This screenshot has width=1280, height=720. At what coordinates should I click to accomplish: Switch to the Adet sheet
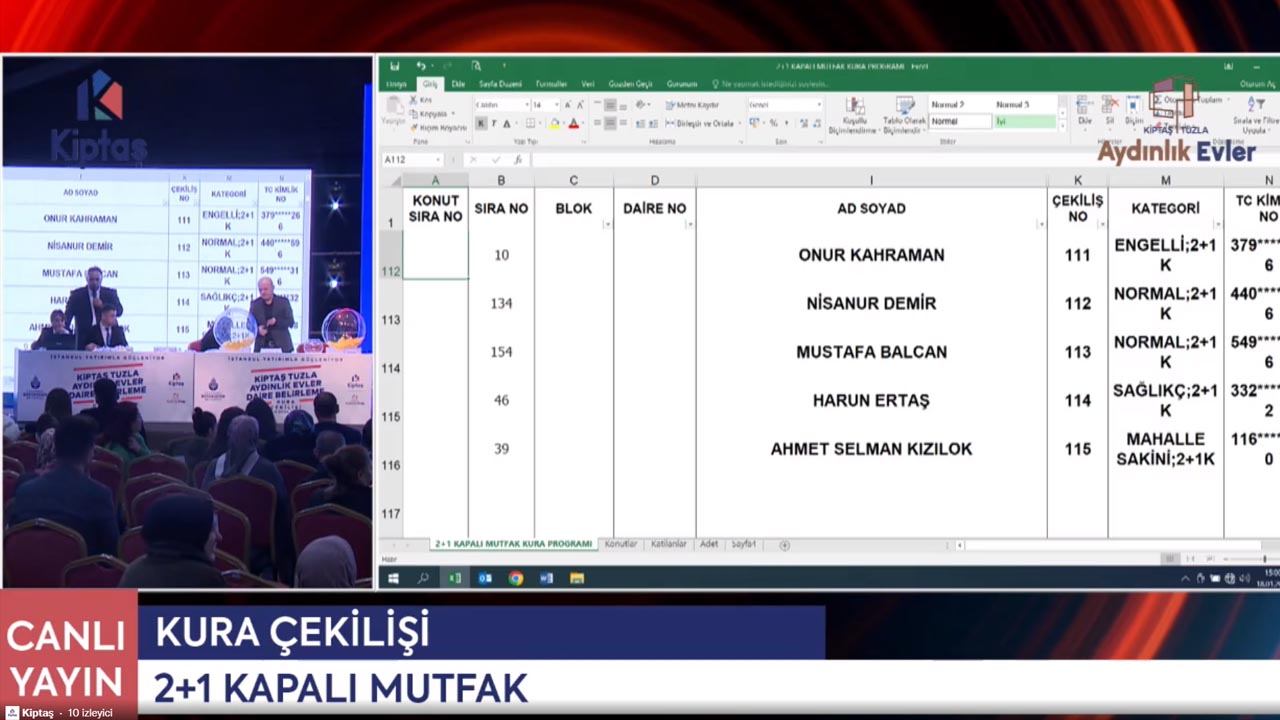pyautogui.click(x=709, y=545)
